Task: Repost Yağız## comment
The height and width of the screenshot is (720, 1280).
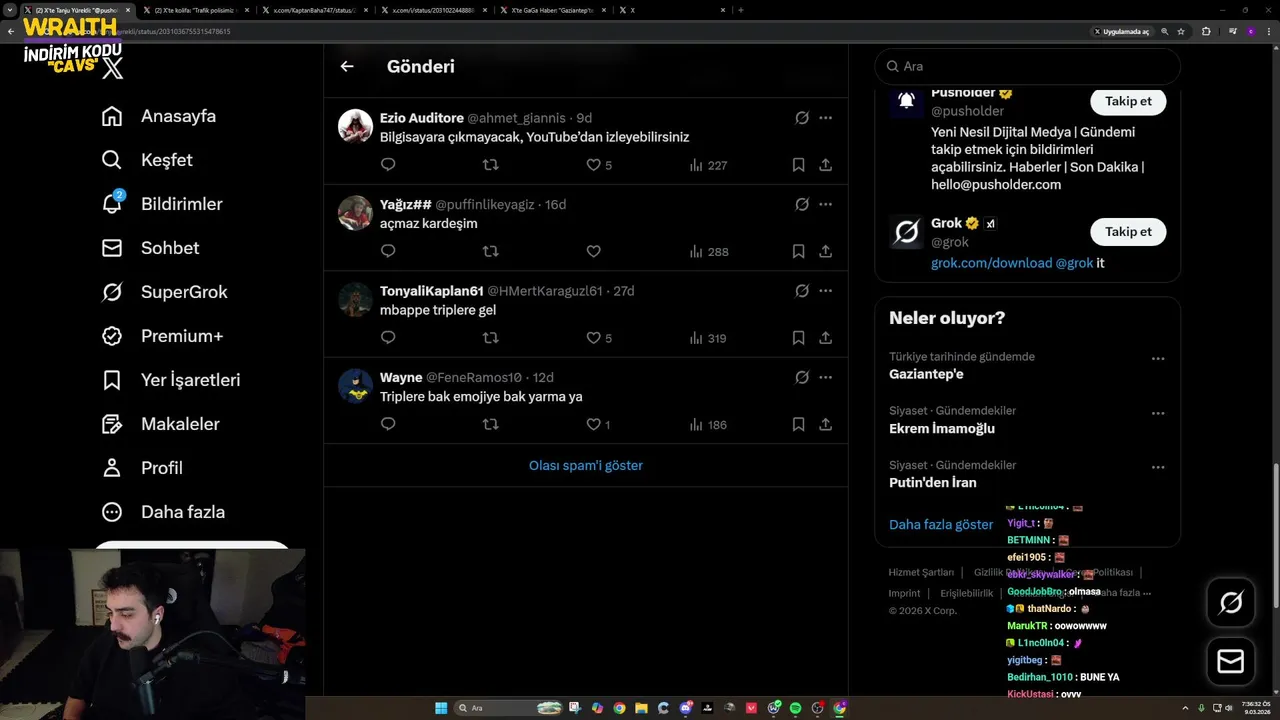Action: (x=490, y=252)
